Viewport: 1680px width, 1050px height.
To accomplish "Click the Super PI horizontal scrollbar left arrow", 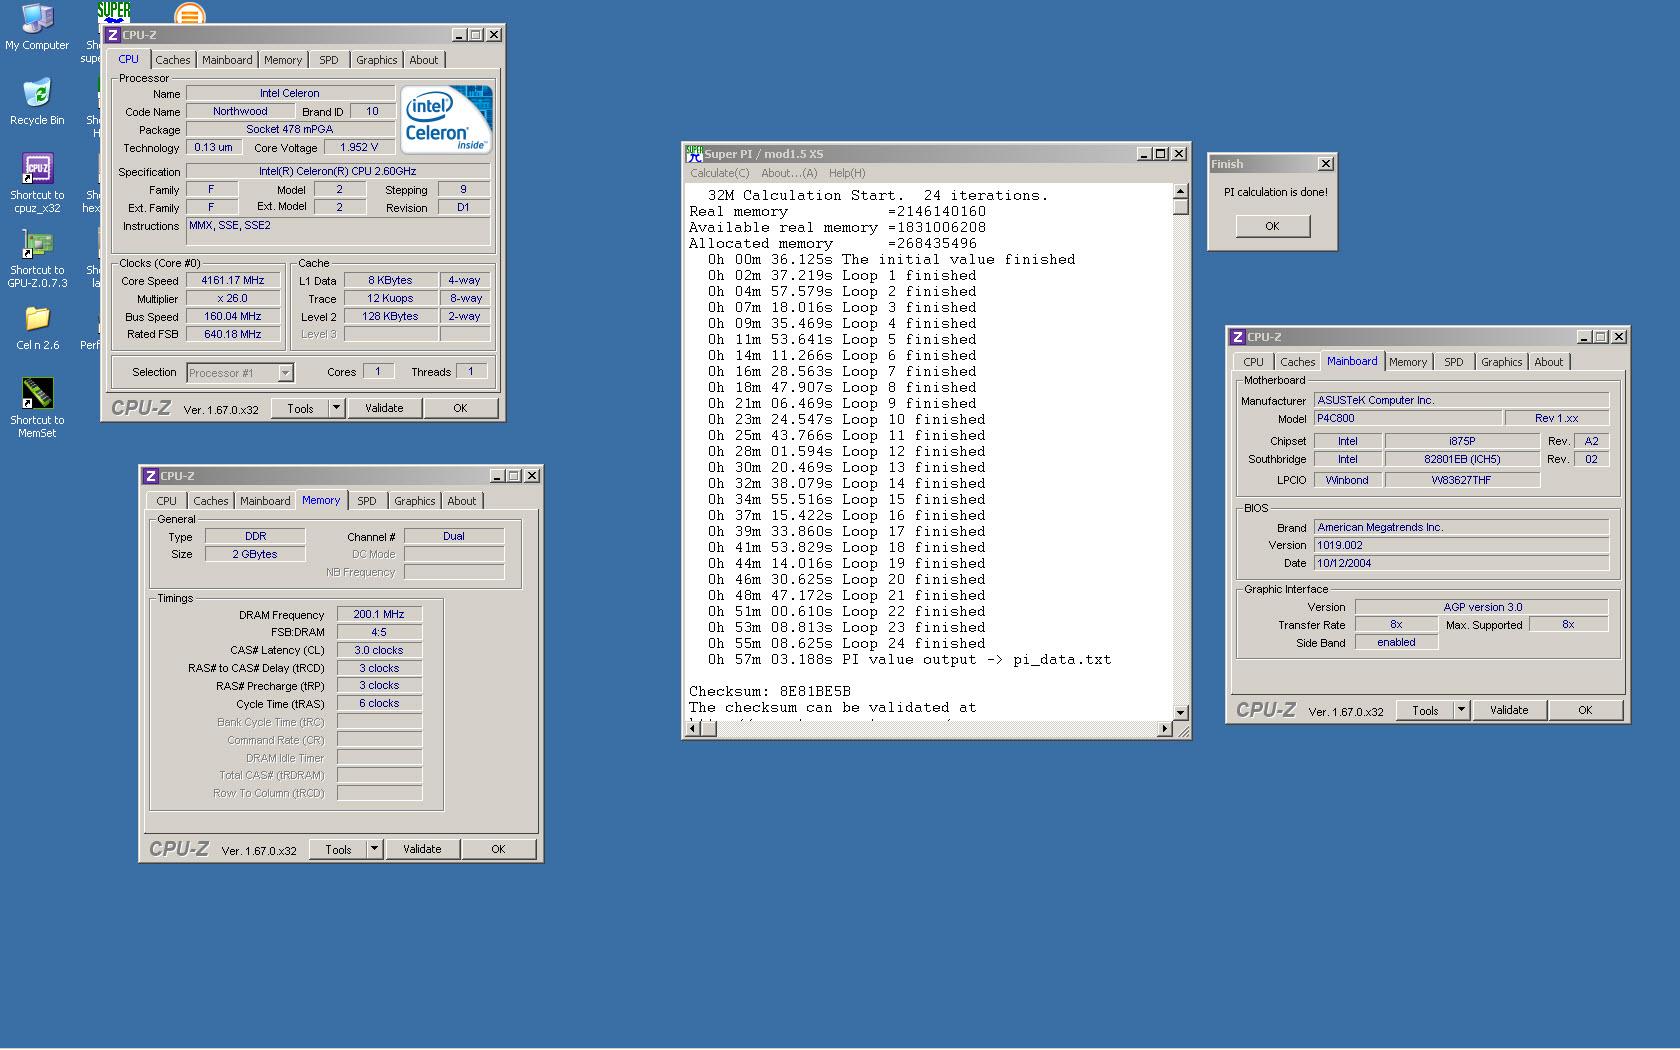I will point(693,729).
